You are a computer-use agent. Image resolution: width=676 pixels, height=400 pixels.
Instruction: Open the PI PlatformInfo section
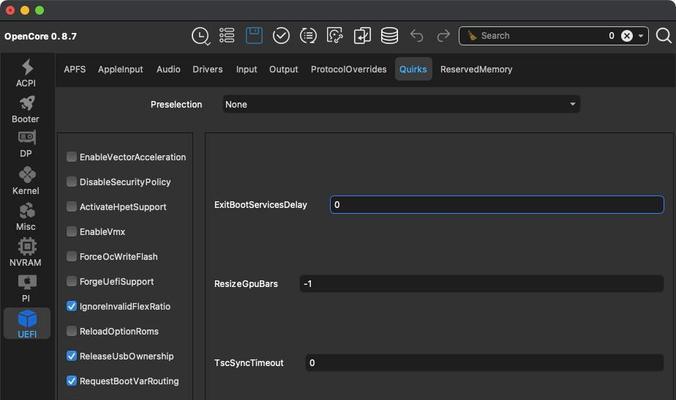pos(26,288)
